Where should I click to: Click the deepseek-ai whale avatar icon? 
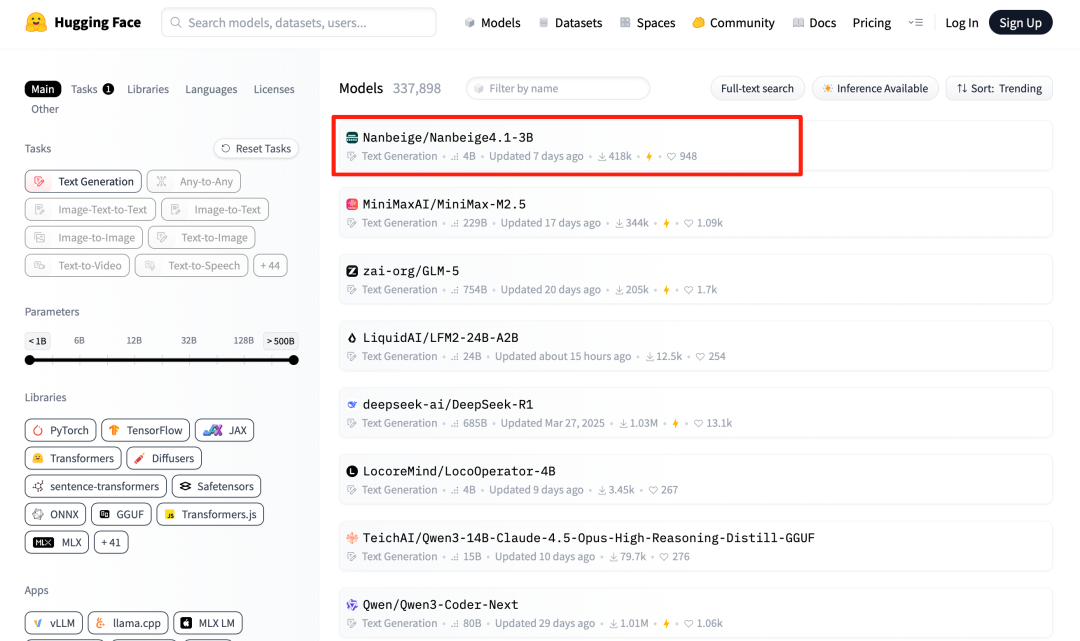tap(352, 405)
